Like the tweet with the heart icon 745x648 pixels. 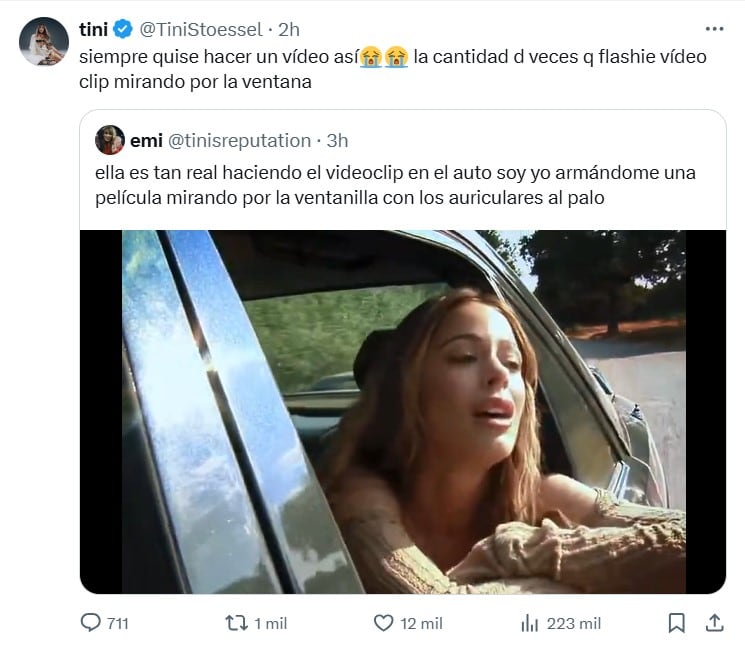[383, 623]
